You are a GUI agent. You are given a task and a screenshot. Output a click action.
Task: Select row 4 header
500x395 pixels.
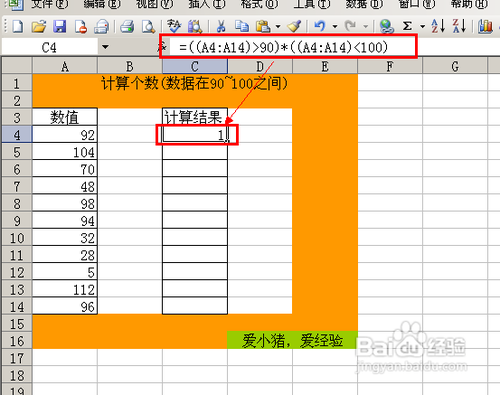tap(17, 134)
